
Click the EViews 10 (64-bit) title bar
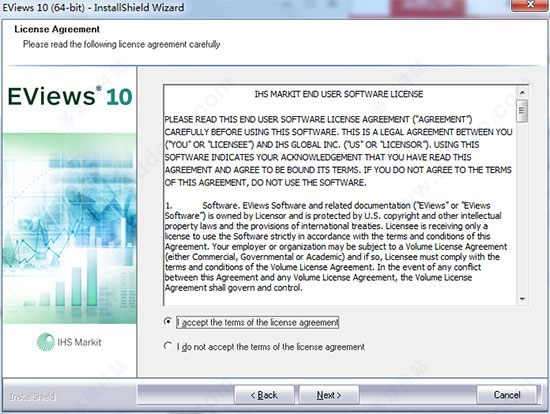[93, 7]
